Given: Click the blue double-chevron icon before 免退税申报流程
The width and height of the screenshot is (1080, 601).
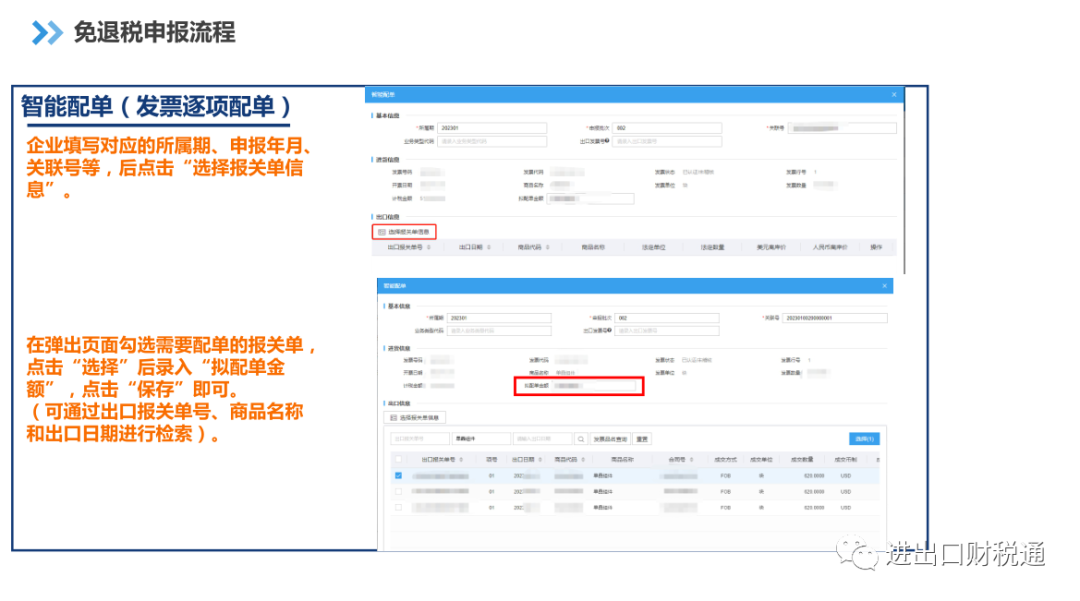Looking at the screenshot, I should tap(47, 32).
